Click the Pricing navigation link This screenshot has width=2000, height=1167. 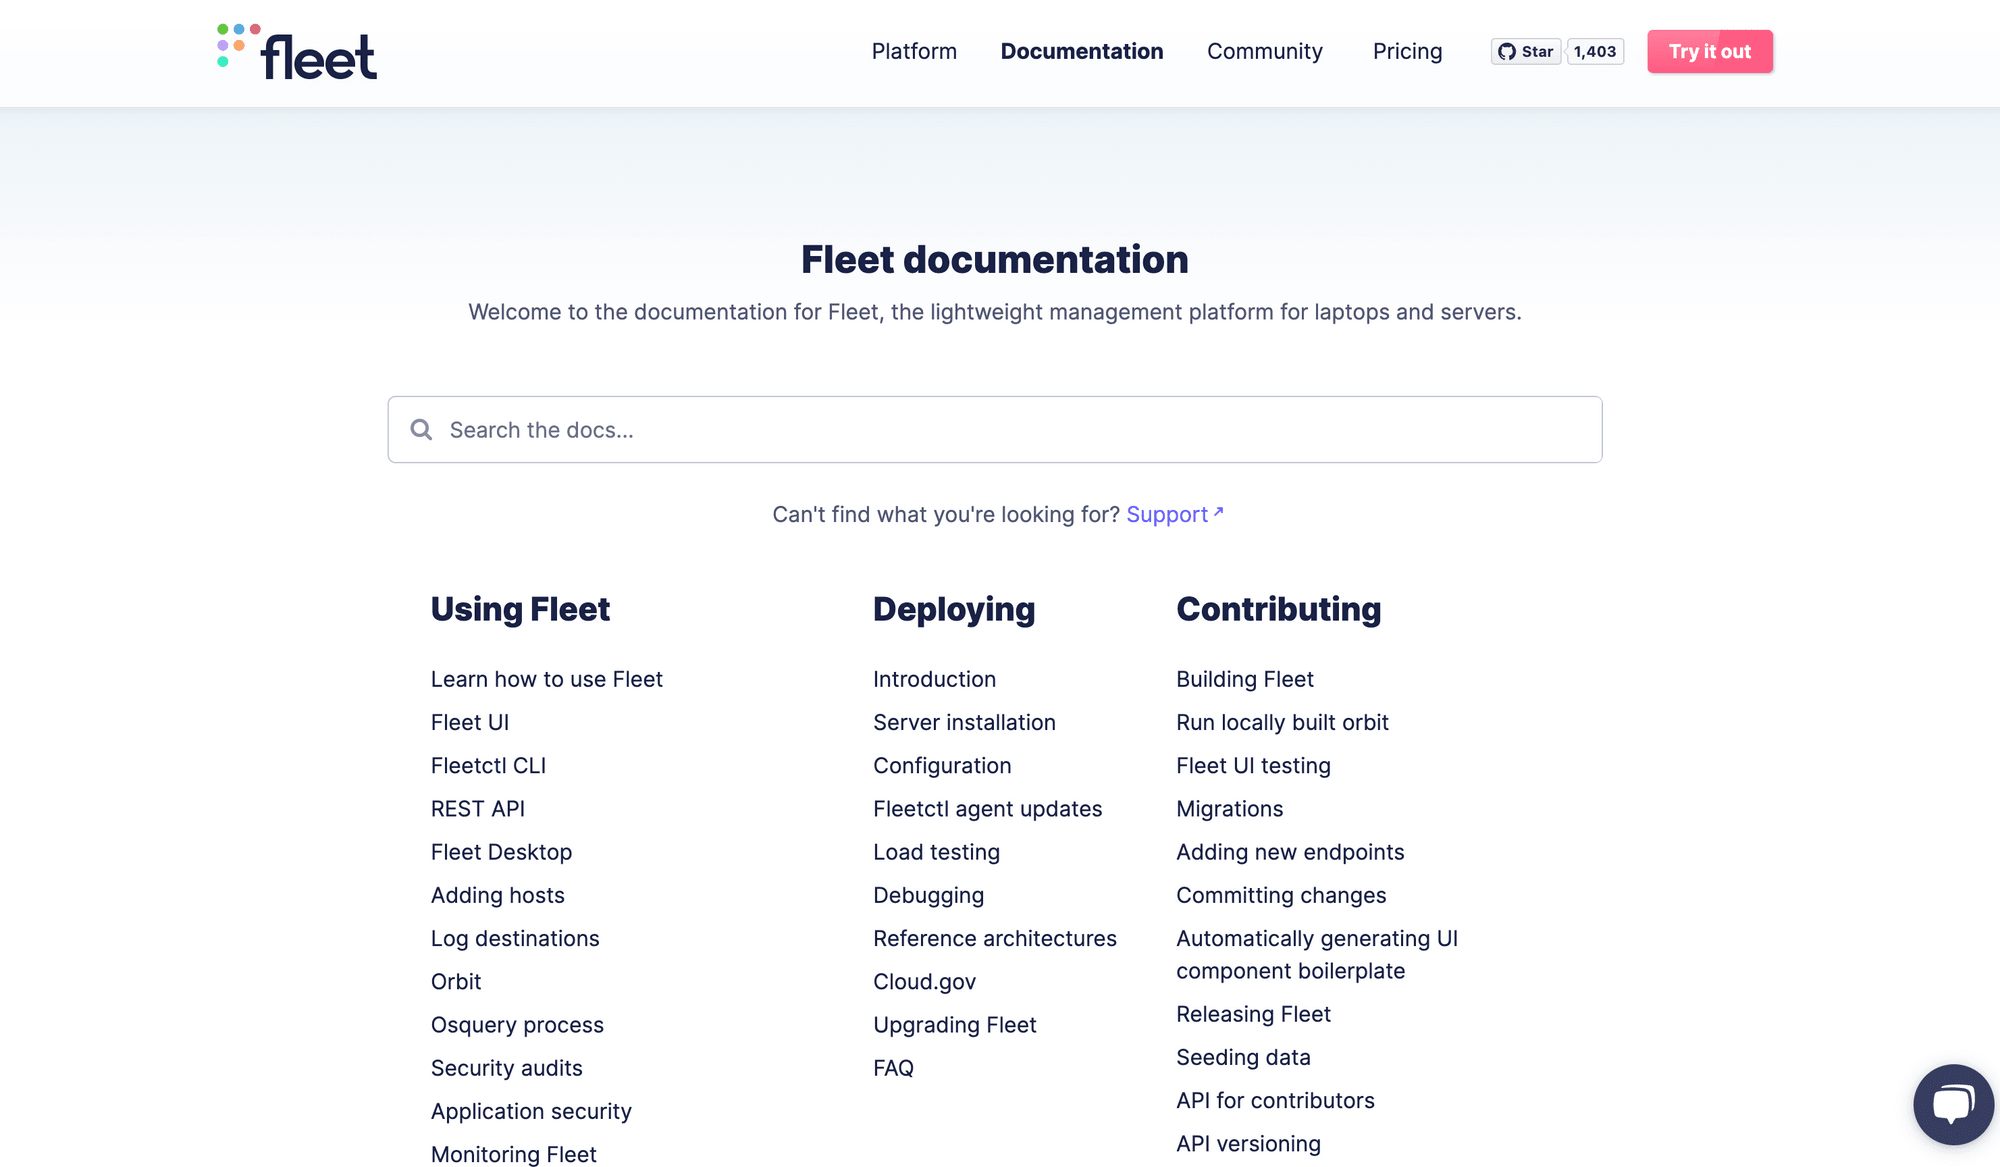point(1407,51)
